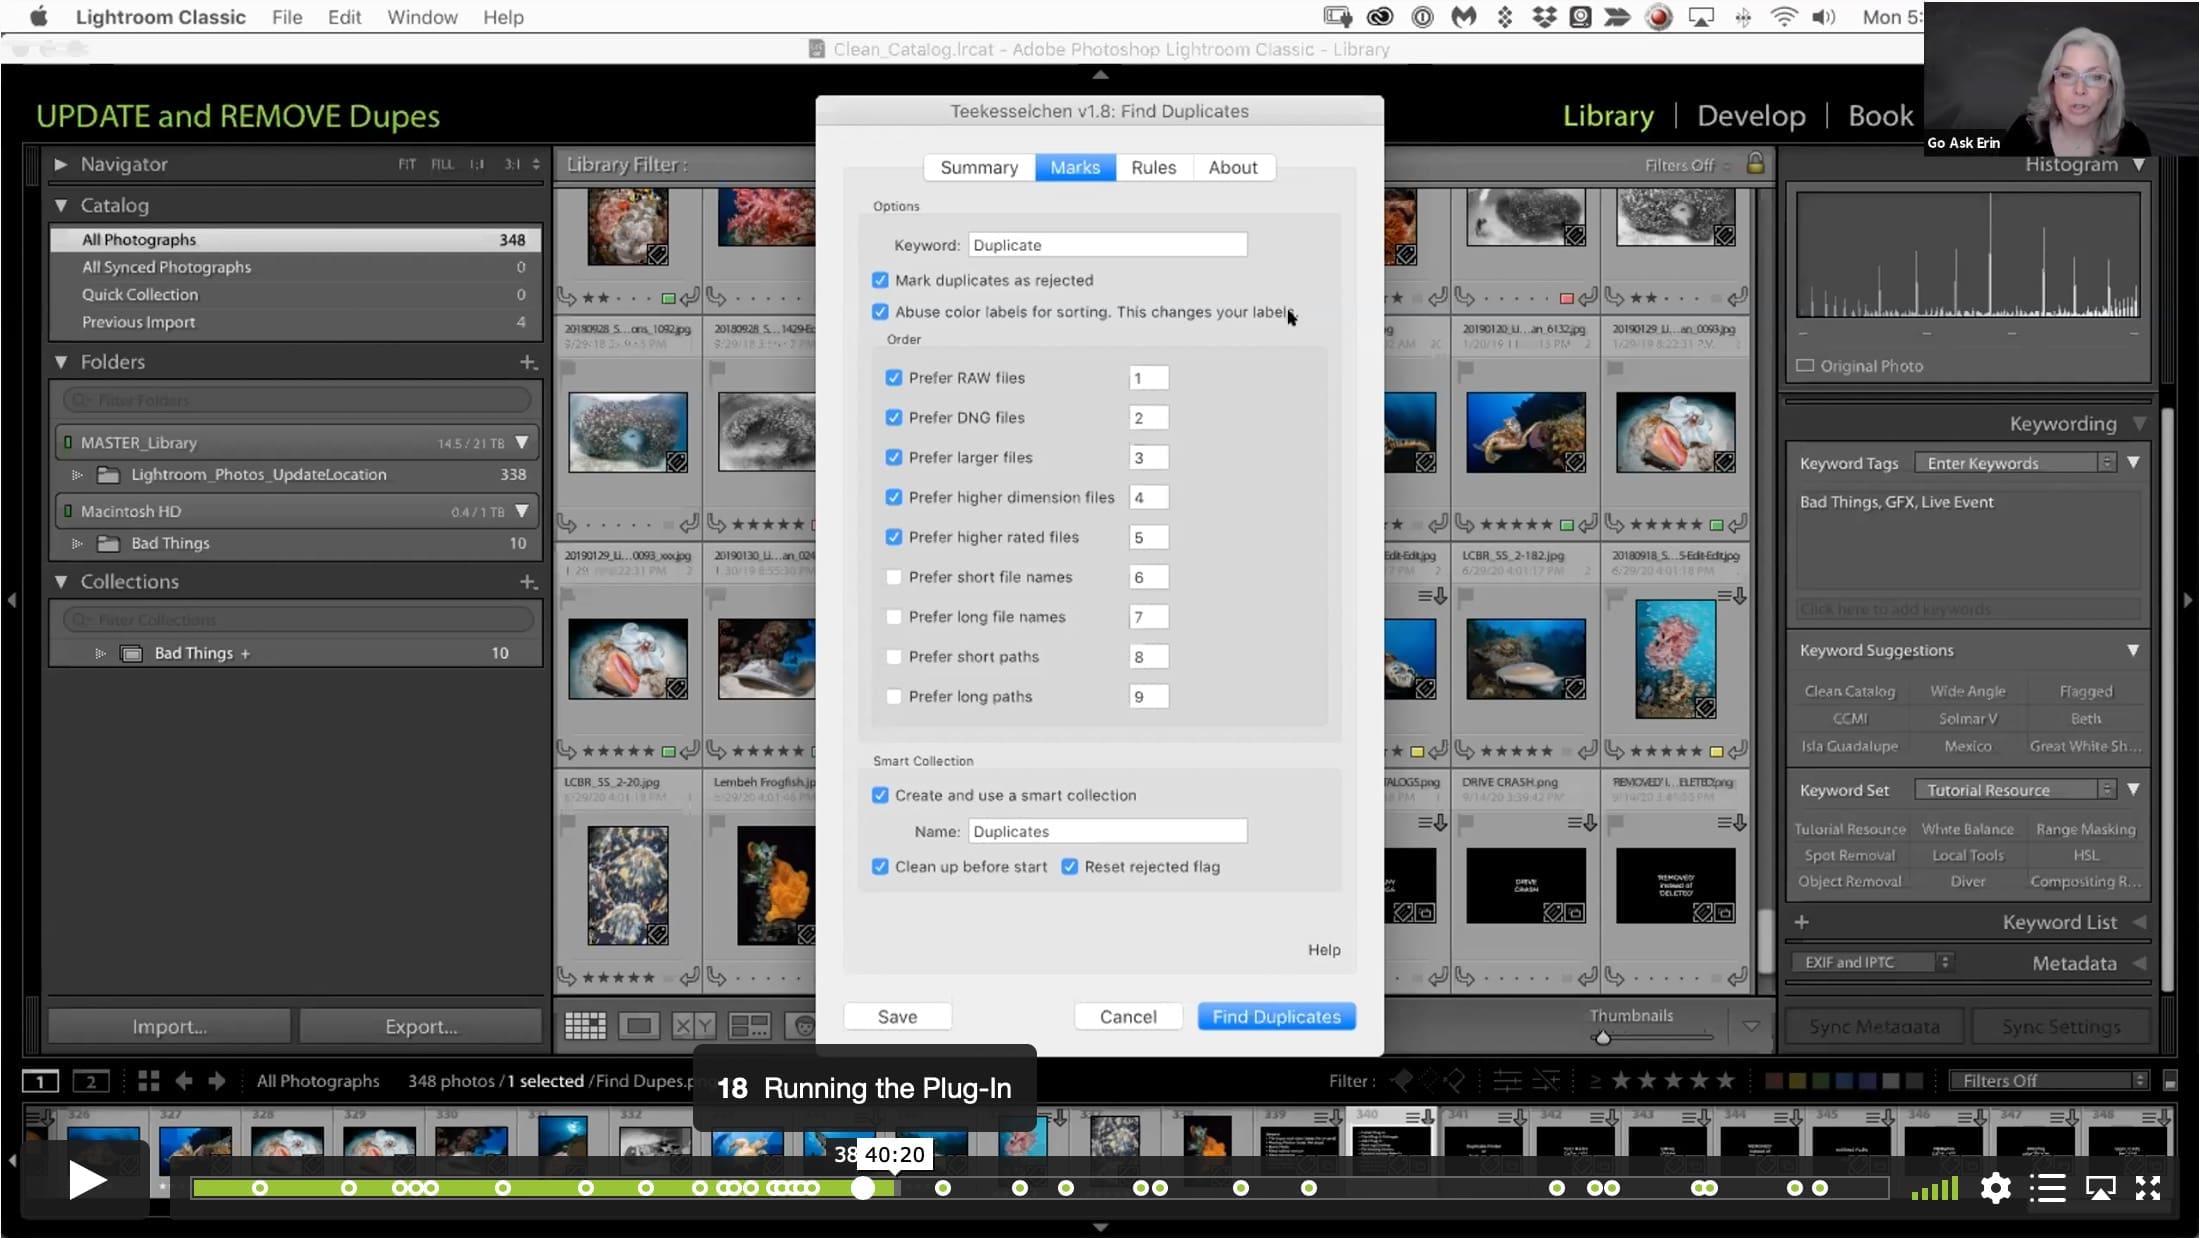Open the About tab
This screenshot has width=2199, height=1238.
click(1233, 168)
